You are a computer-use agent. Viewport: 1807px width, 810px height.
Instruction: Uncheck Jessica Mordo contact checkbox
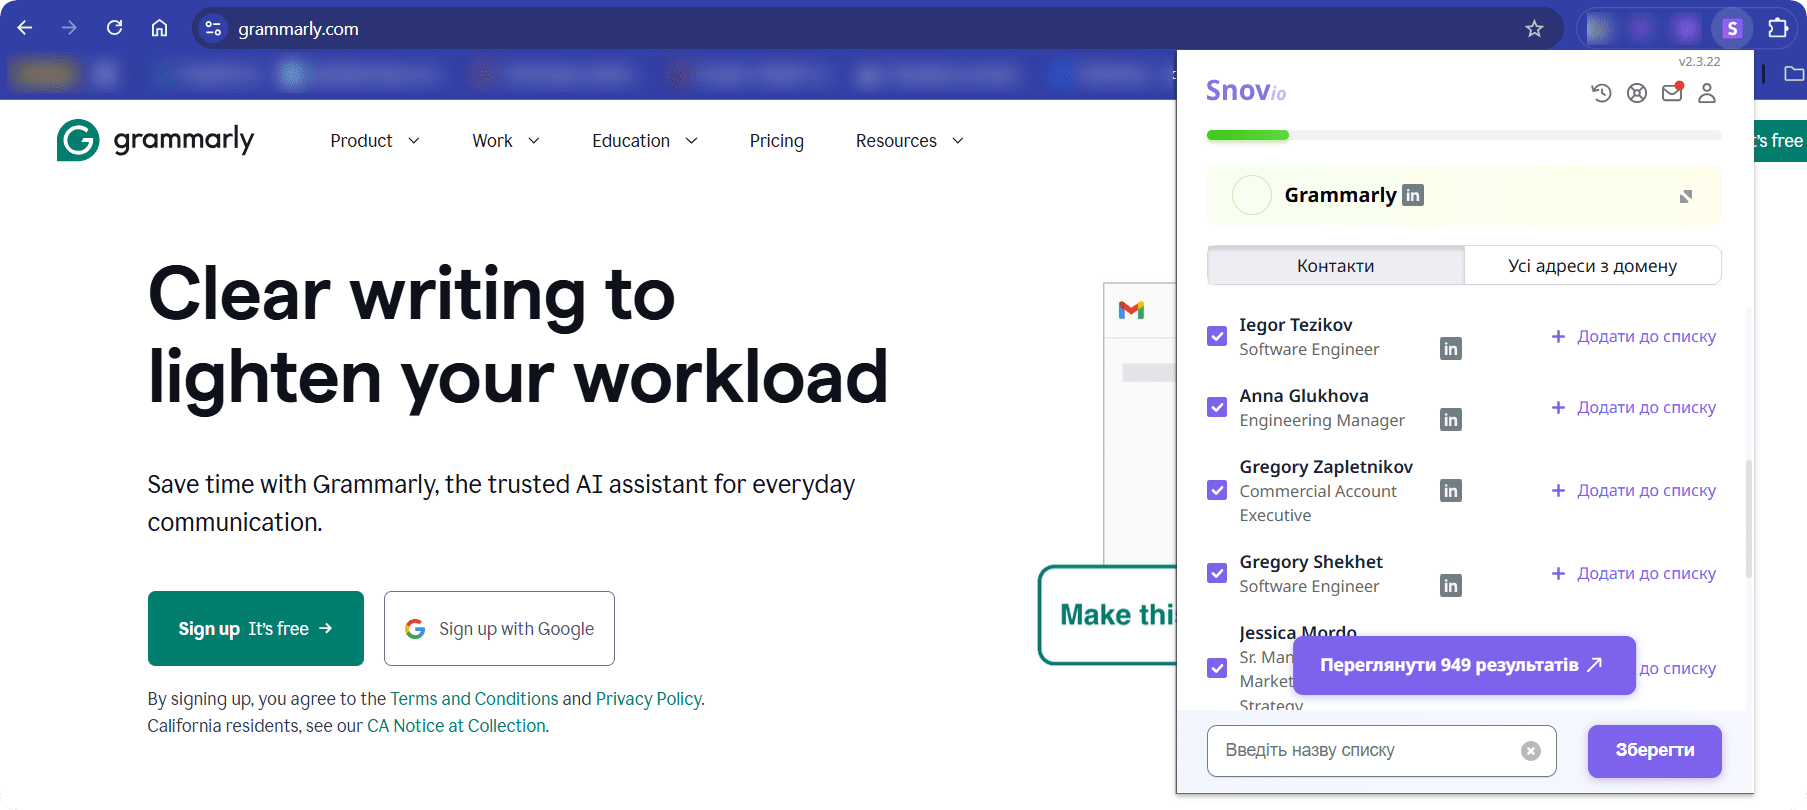pyautogui.click(x=1217, y=668)
